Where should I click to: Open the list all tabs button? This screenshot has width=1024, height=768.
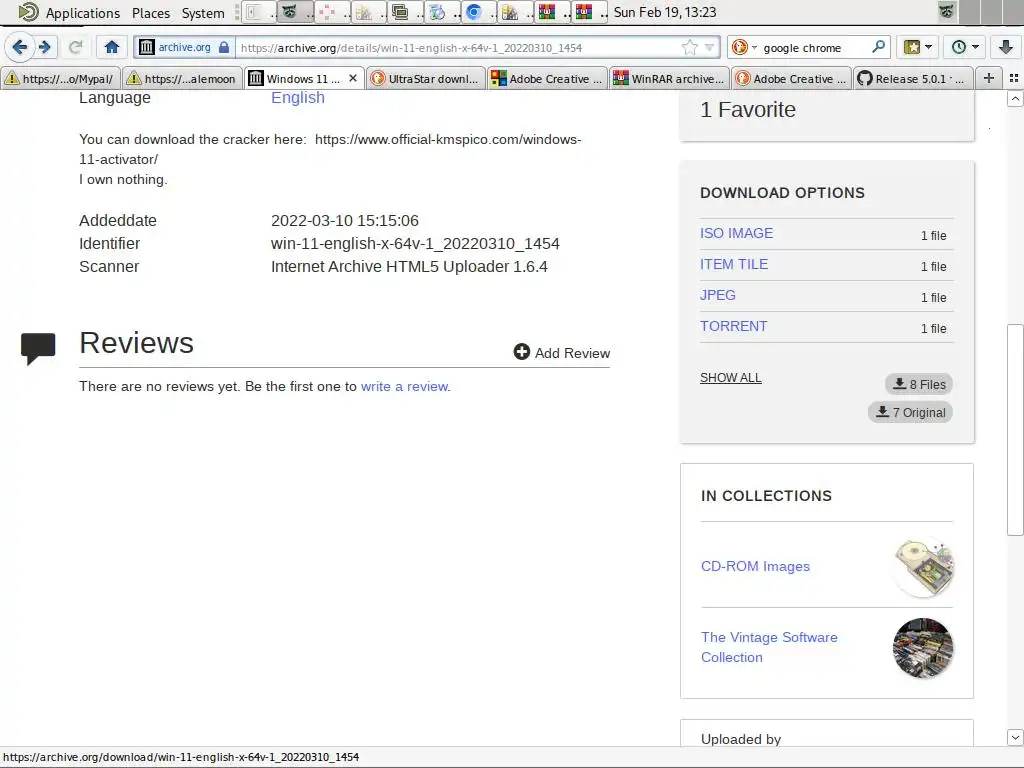(1014, 78)
